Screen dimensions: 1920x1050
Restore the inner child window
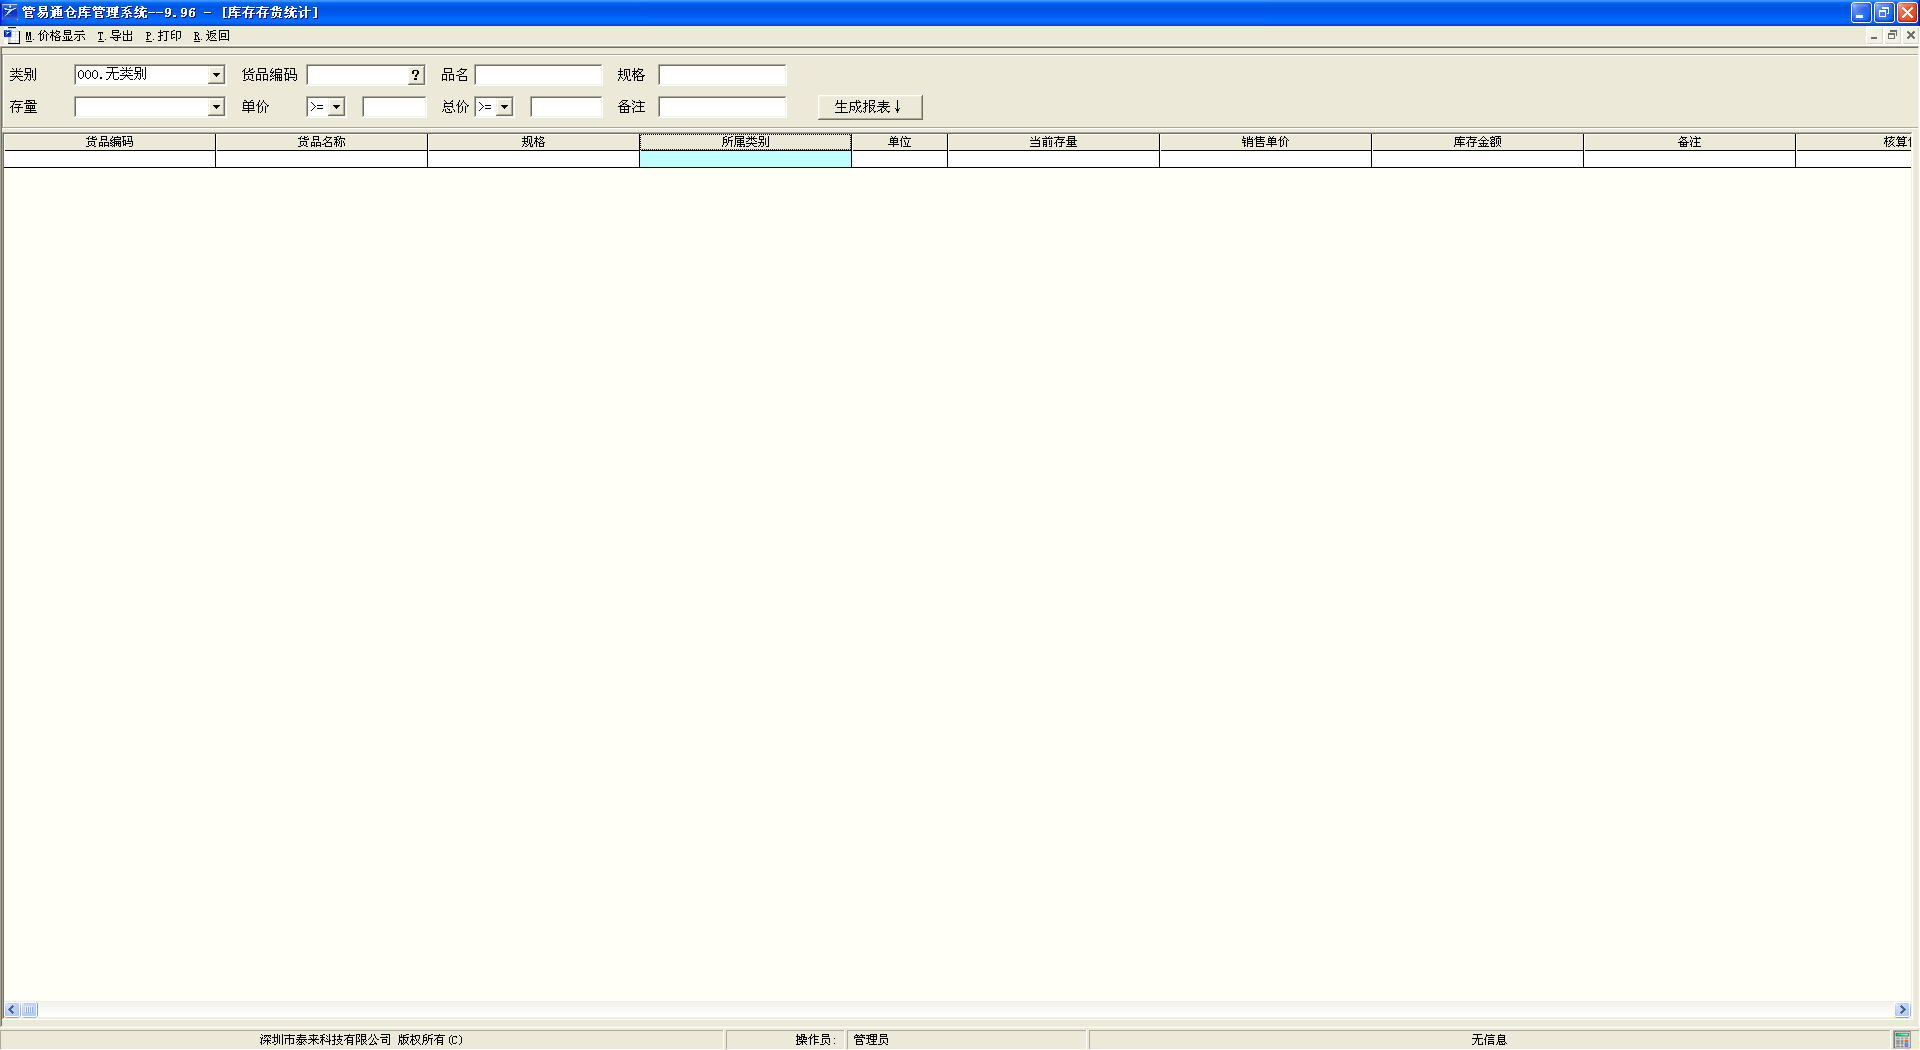[1892, 36]
